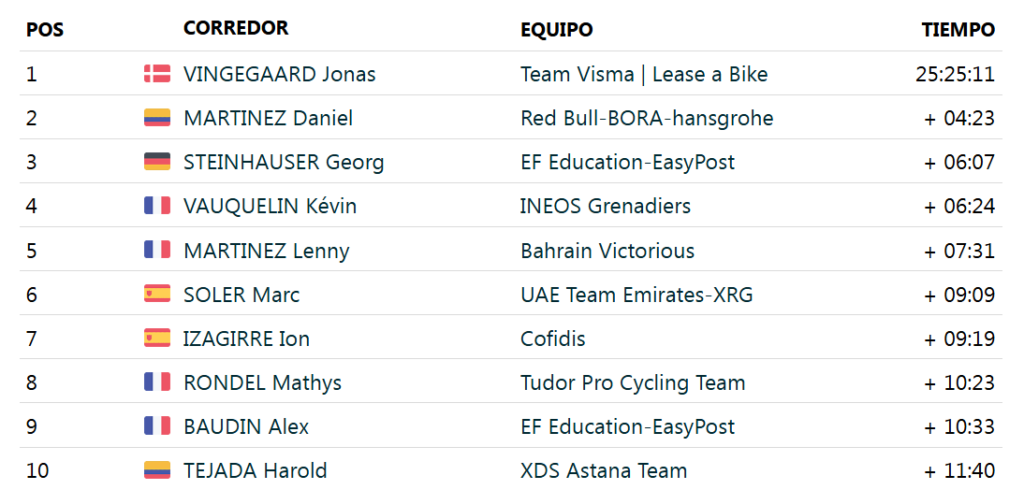
Task: Open UAE Team Emirates-XRG team page
Action: (636, 294)
